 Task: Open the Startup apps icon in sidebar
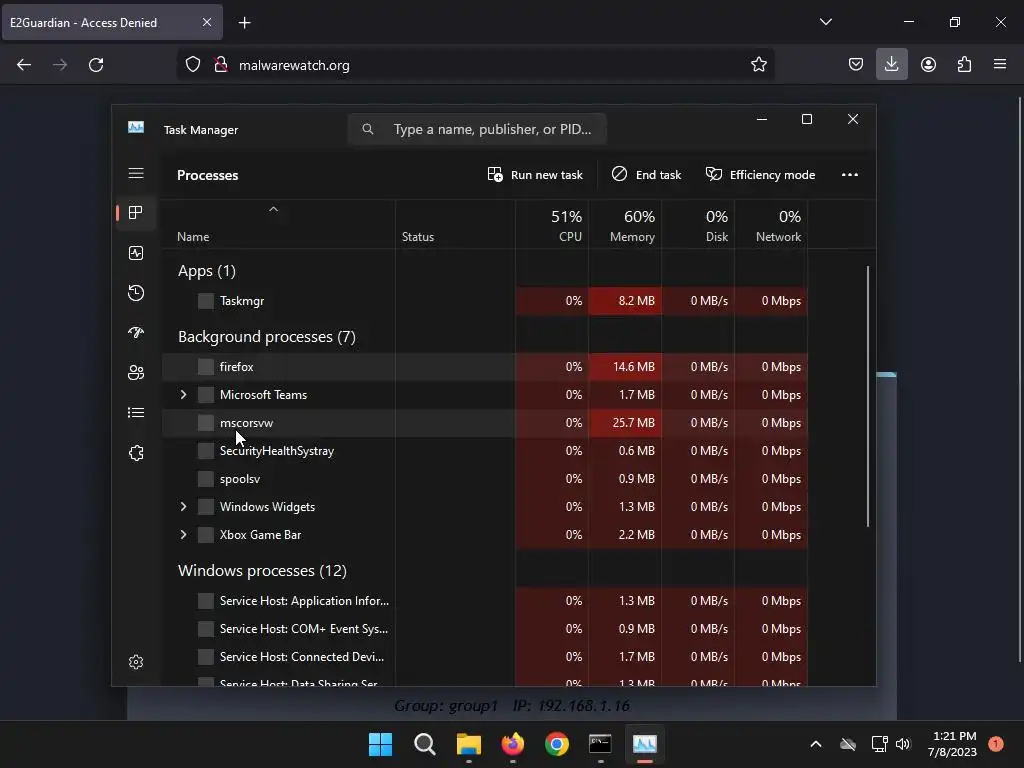[x=136, y=332]
